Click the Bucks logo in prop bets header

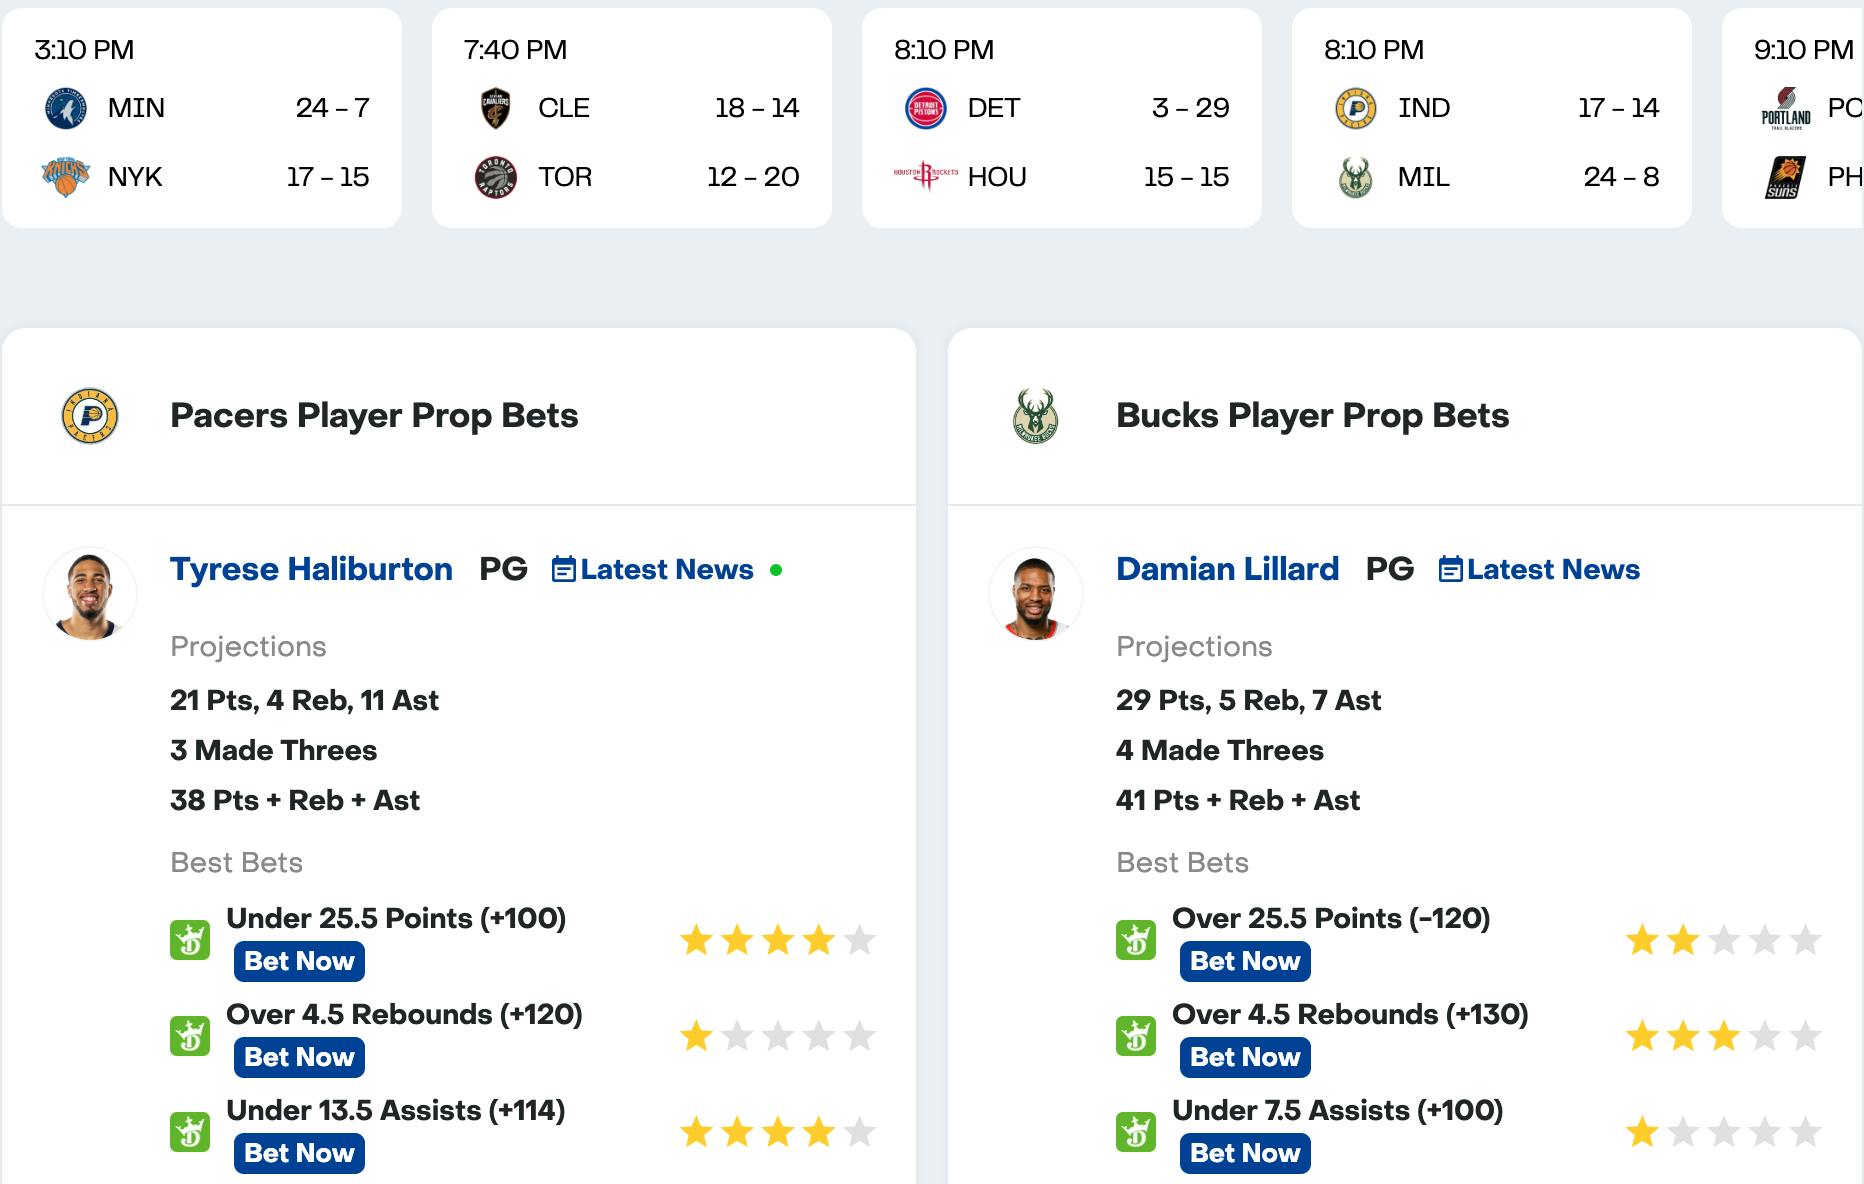(1035, 416)
